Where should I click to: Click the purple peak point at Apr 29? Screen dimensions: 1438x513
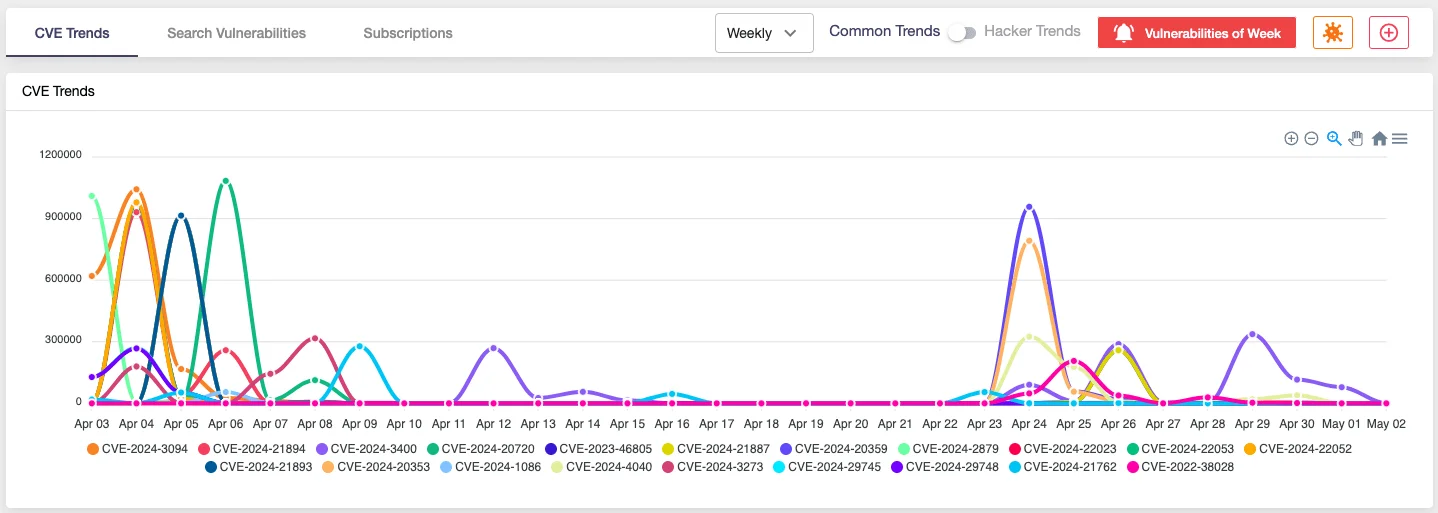1252,334
